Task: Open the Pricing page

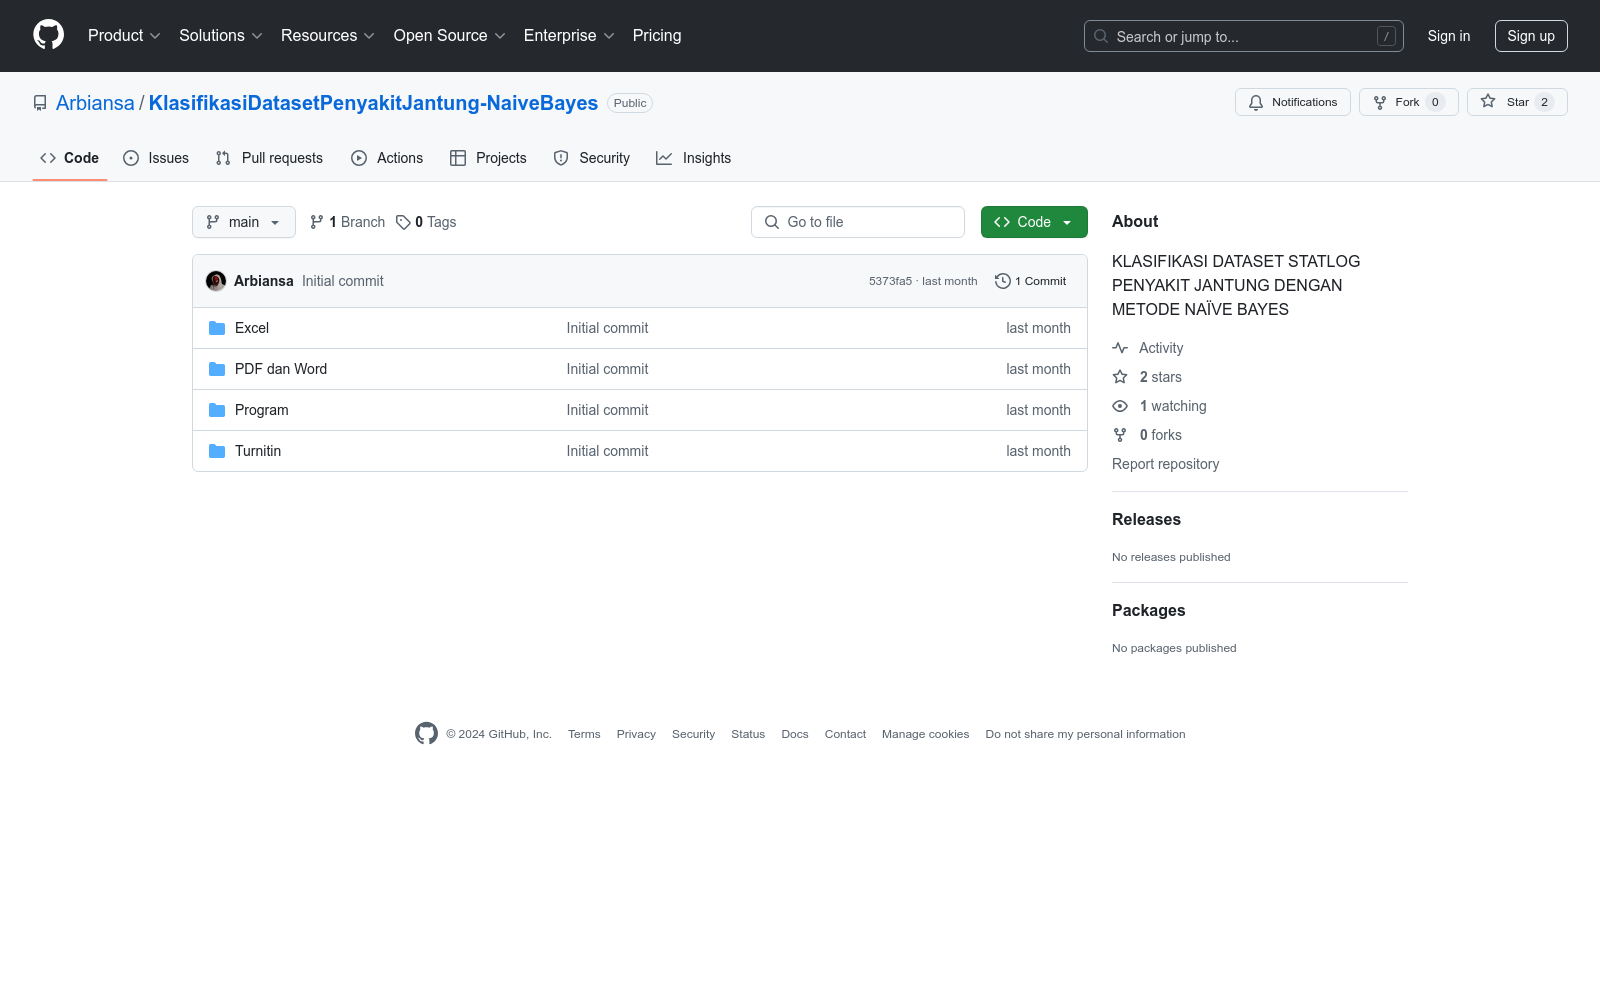Action: point(657,35)
